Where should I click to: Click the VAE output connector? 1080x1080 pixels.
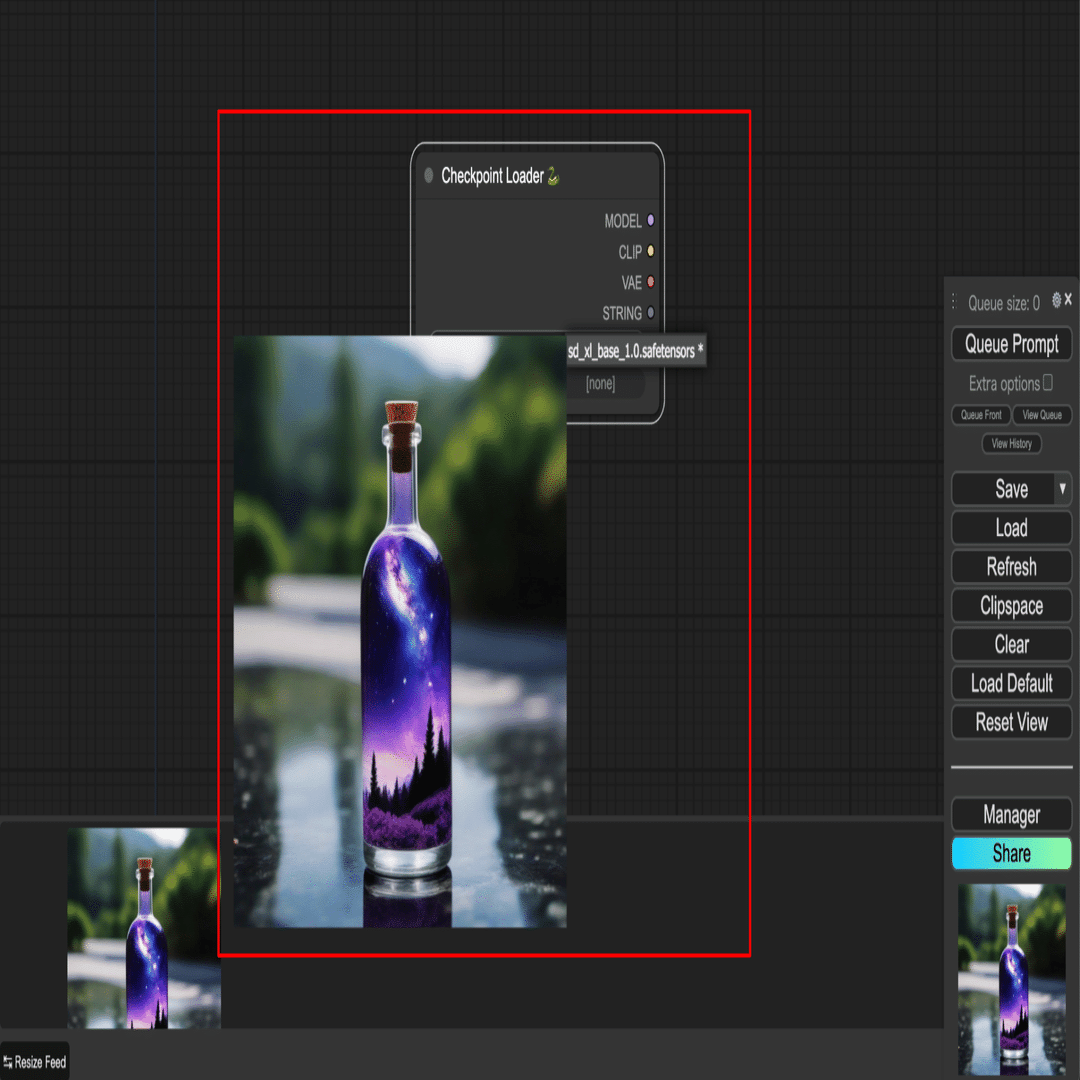650,282
